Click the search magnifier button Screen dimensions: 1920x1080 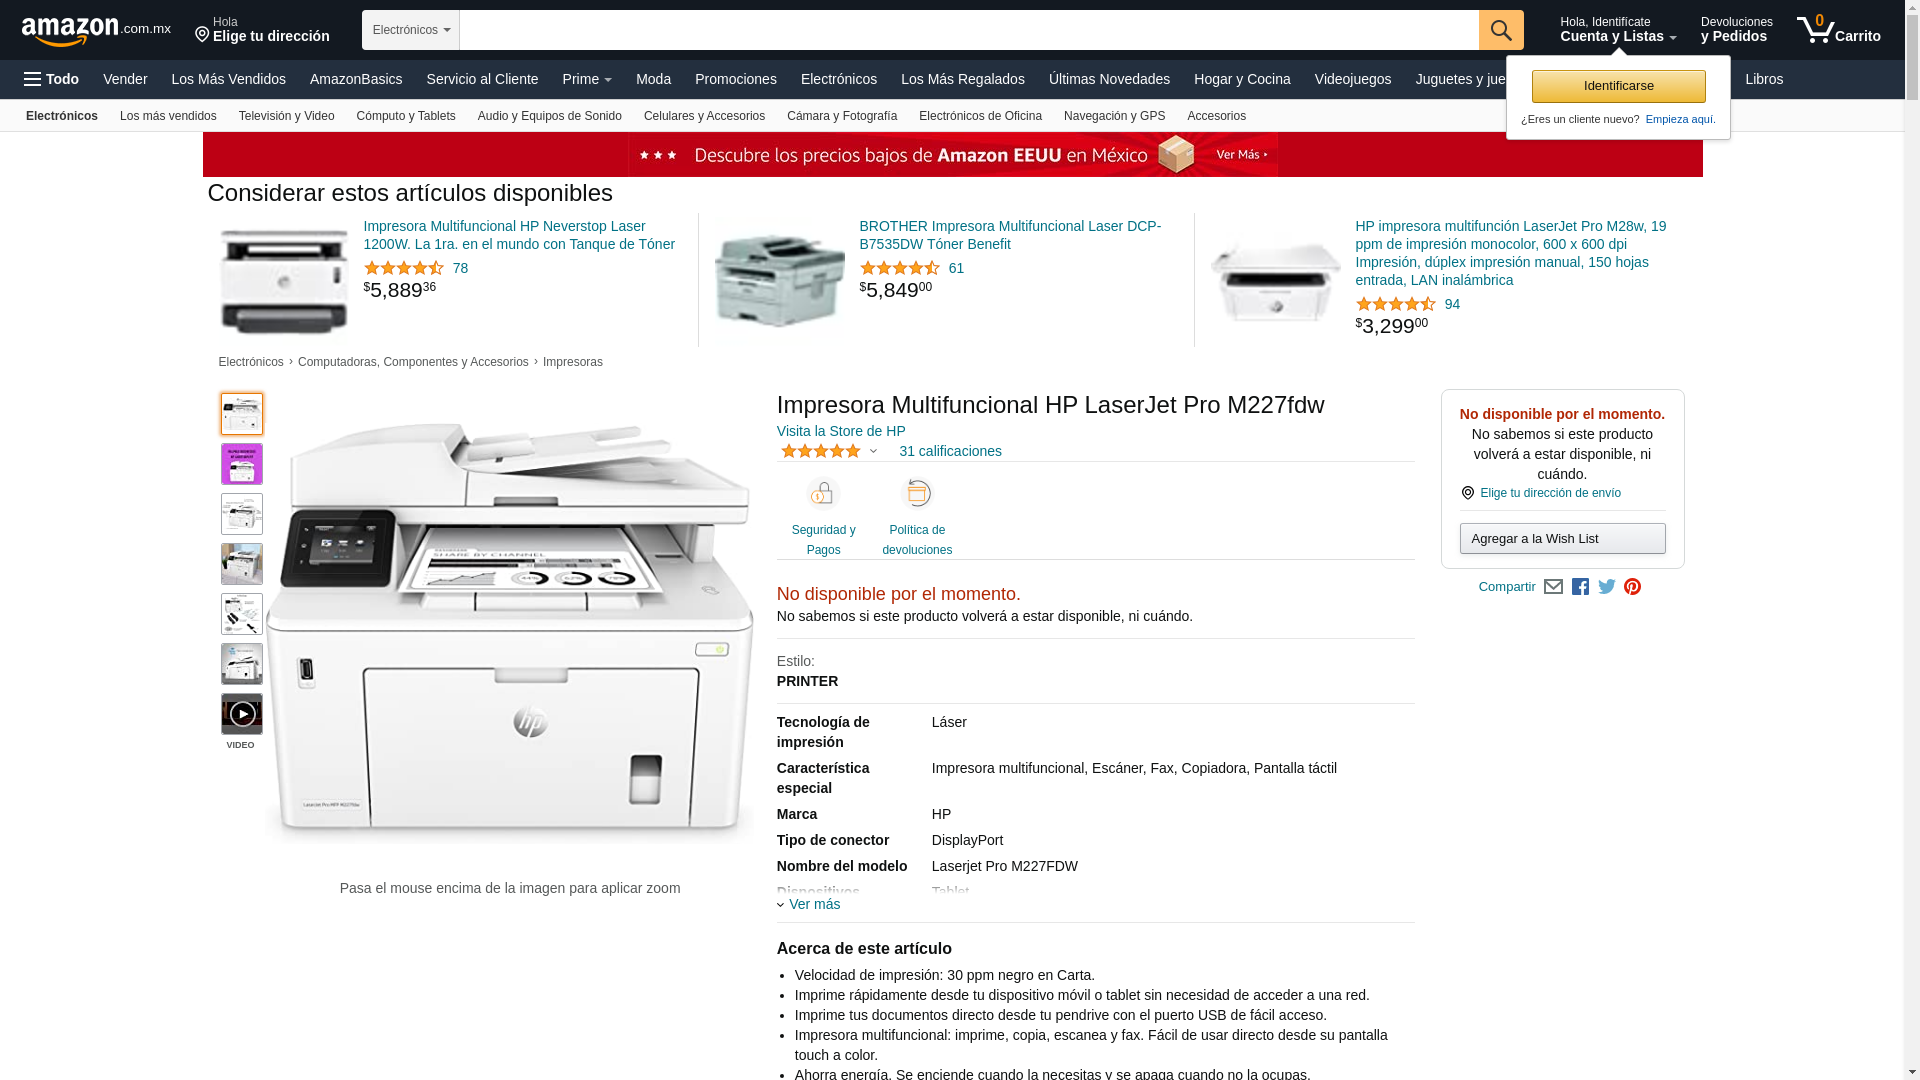(x=1501, y=30)
